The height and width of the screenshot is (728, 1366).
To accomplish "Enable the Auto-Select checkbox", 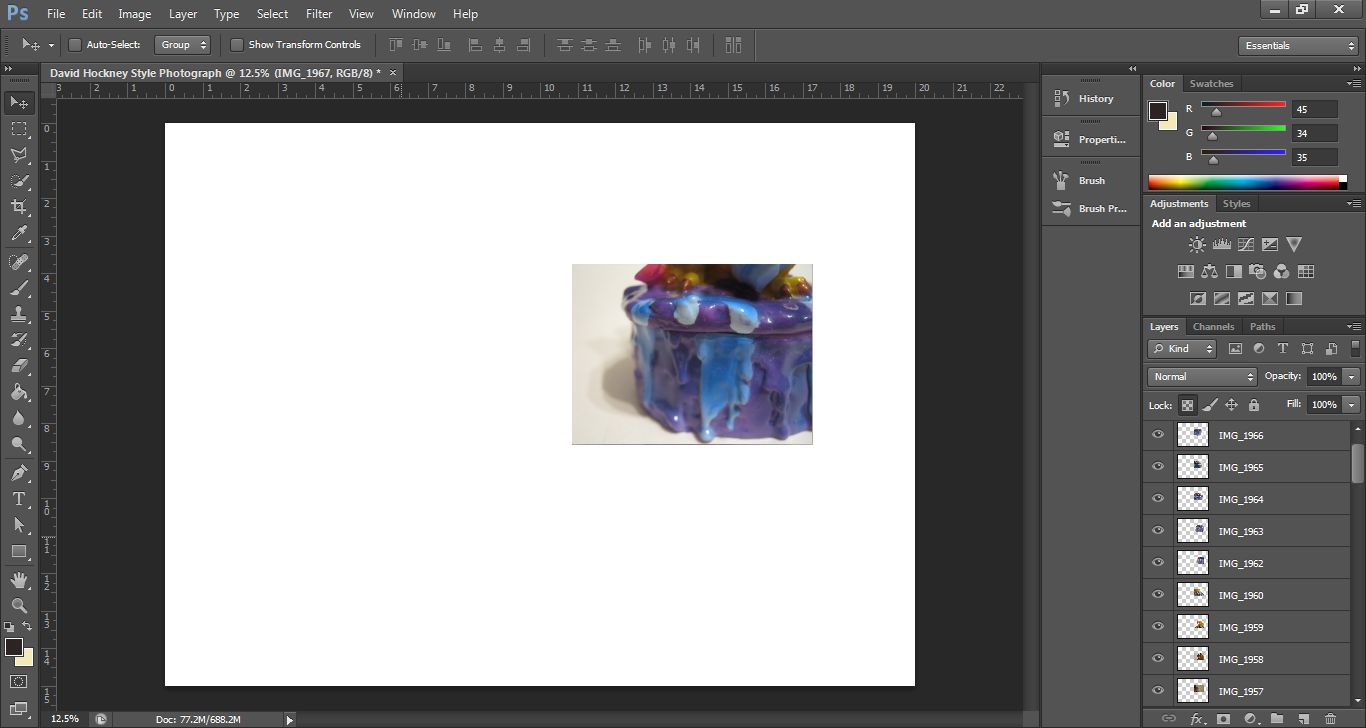I will coord(74,45).
